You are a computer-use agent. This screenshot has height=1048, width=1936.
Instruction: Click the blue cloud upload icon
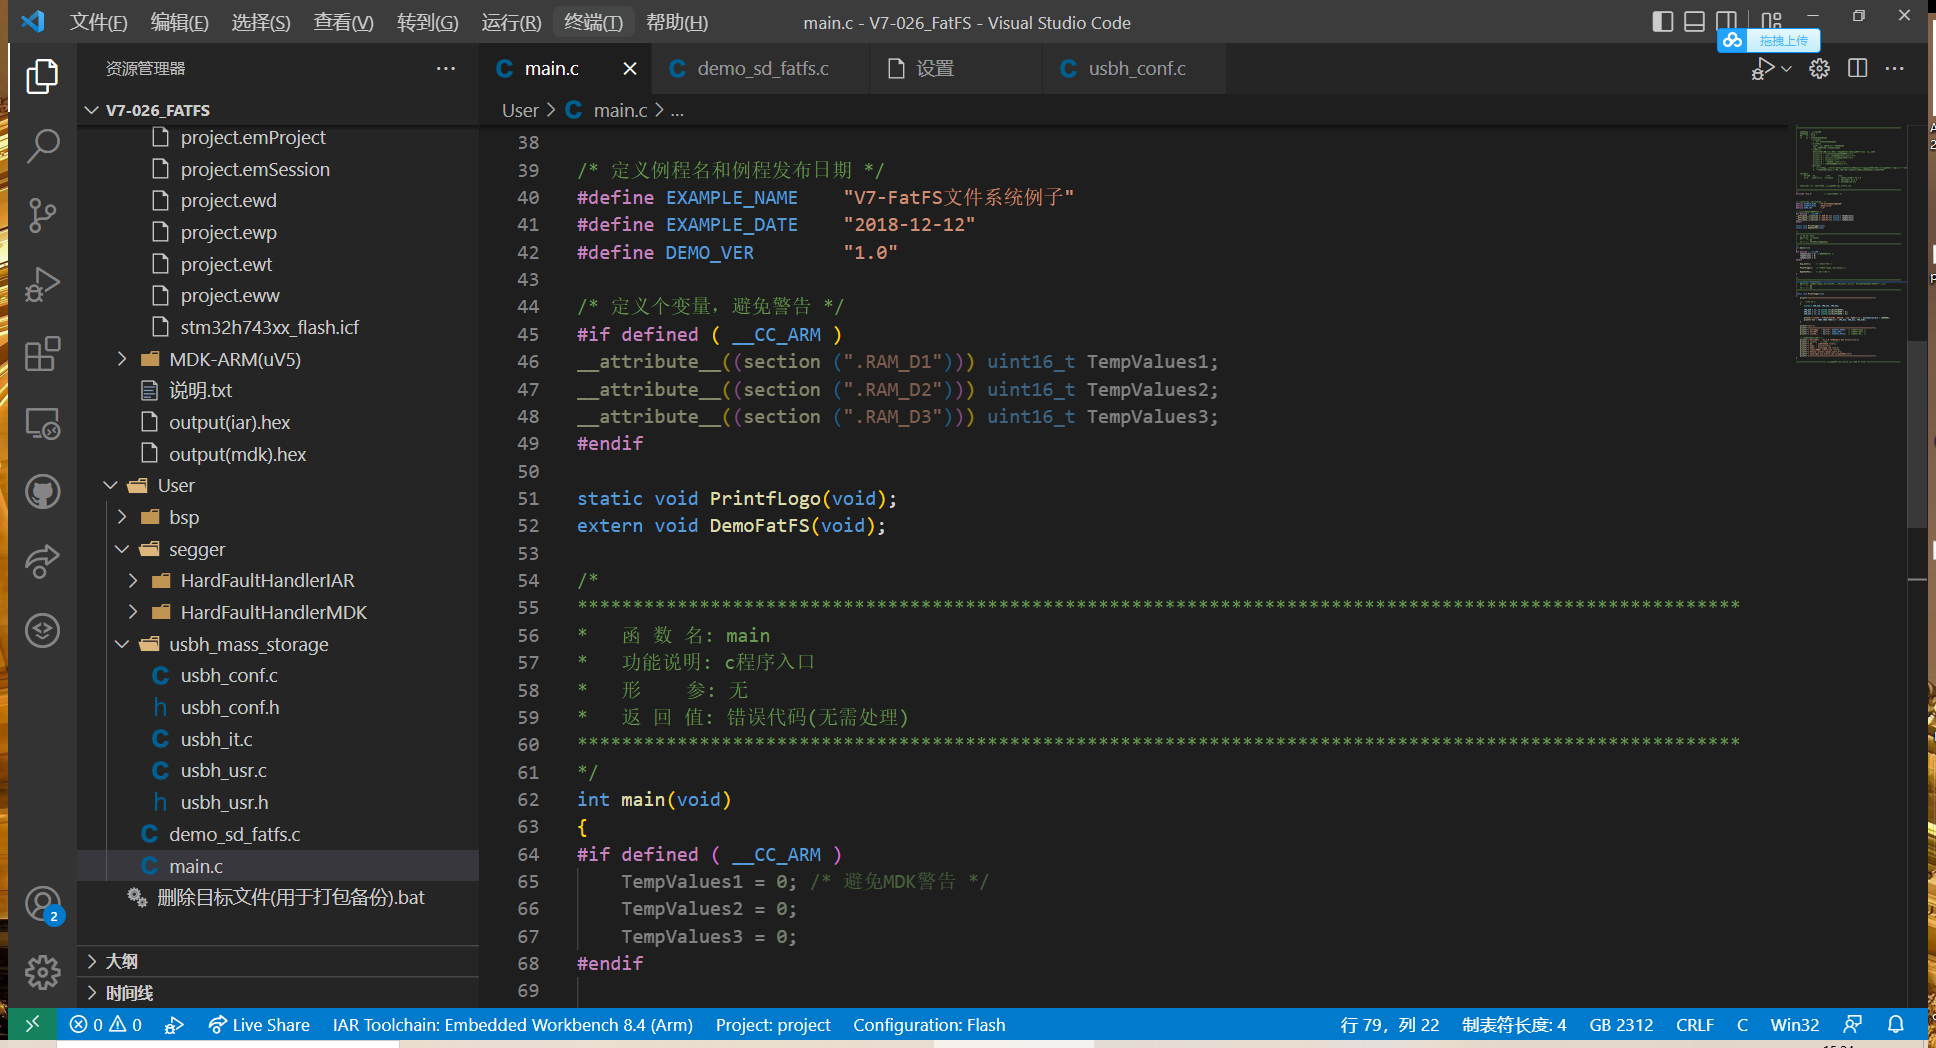point(1733,40)
